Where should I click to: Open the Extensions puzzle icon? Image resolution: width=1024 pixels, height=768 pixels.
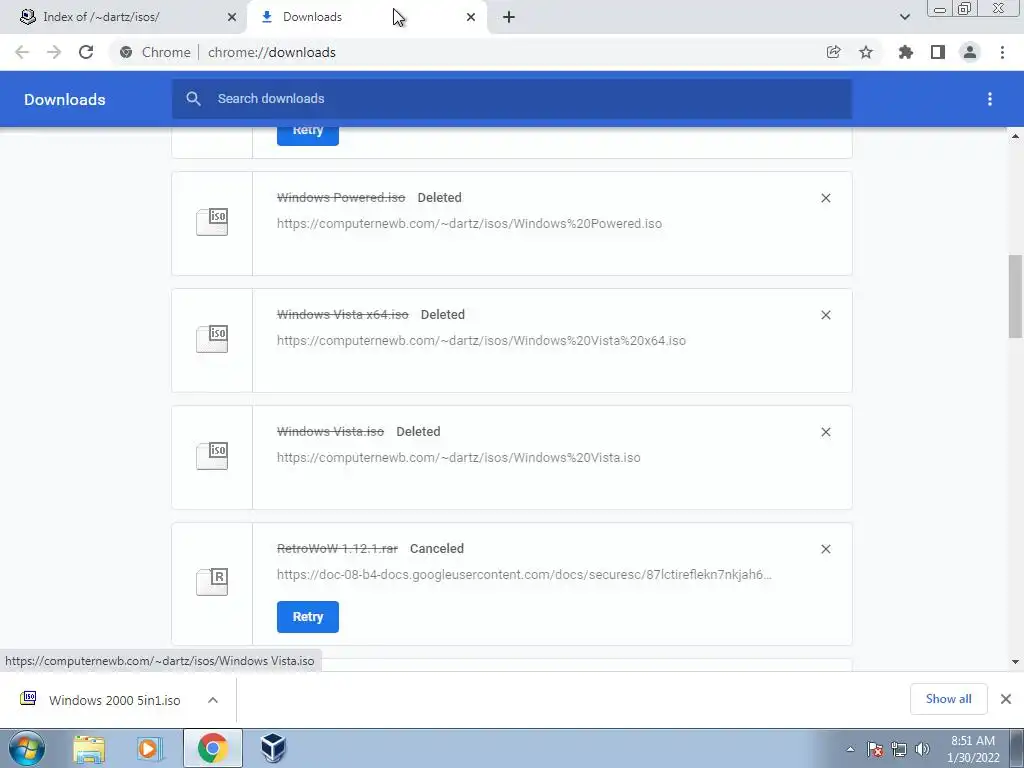point(905,52)
